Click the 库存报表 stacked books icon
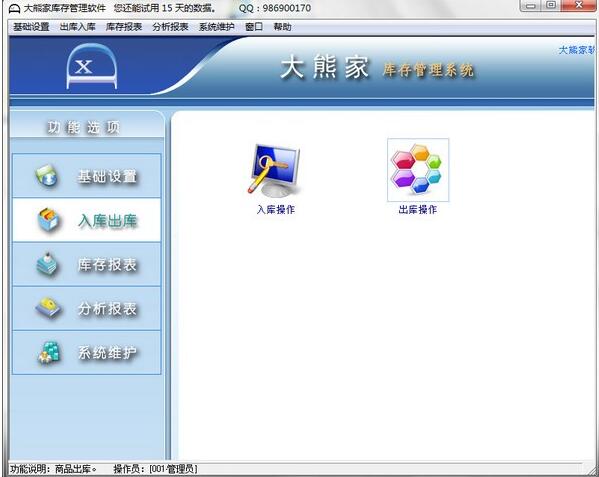The image size is (599, 477). [x=47, y=264]
